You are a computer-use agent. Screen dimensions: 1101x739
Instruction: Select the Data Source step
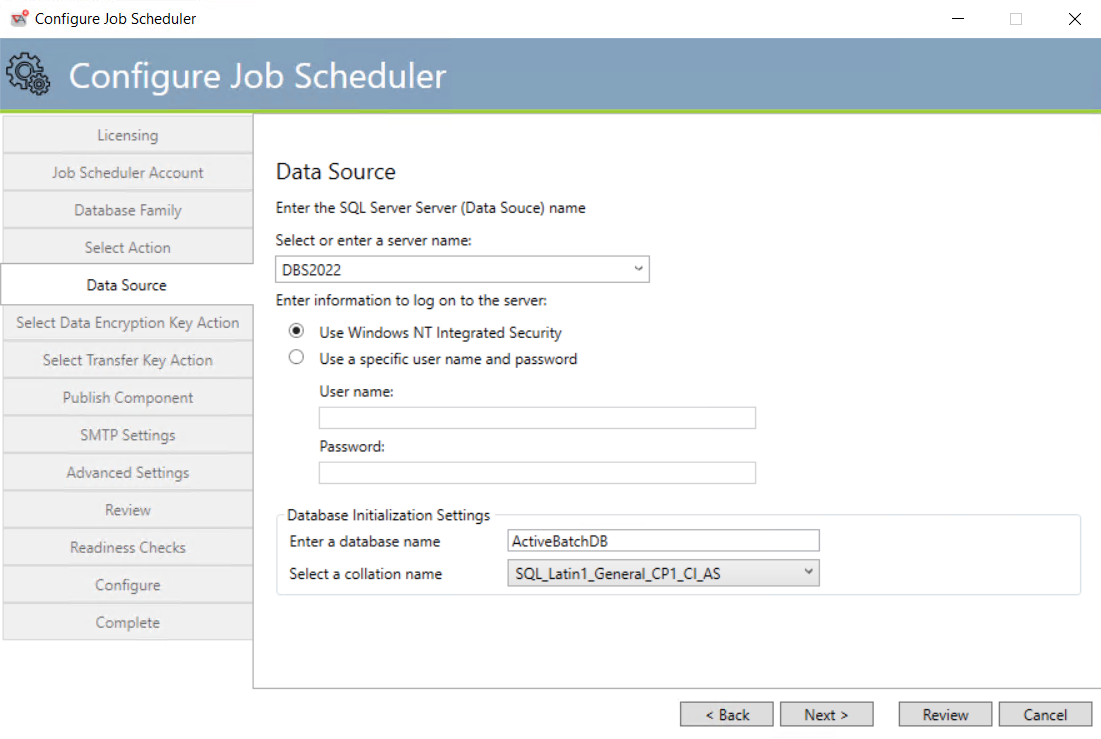click(x=127, y=285)
